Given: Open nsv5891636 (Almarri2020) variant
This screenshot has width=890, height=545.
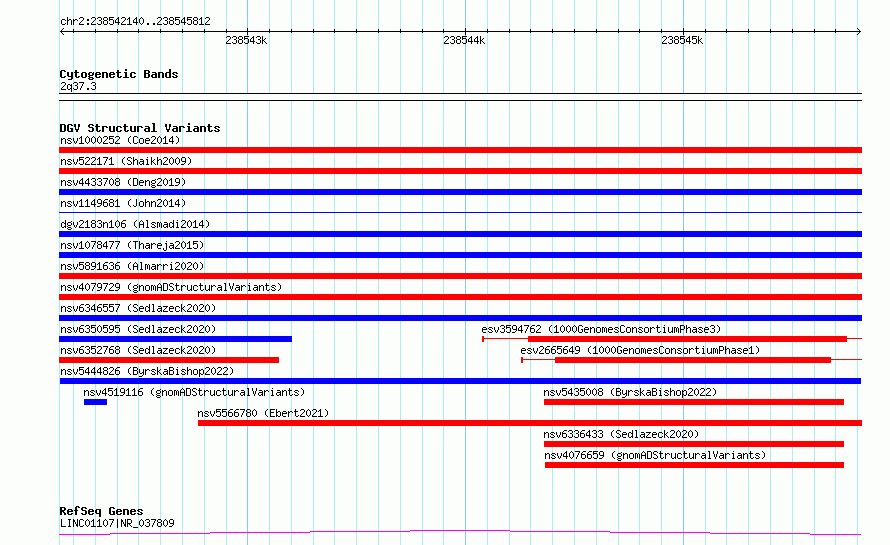Looking at the screenshot, I should coord(132,266).
